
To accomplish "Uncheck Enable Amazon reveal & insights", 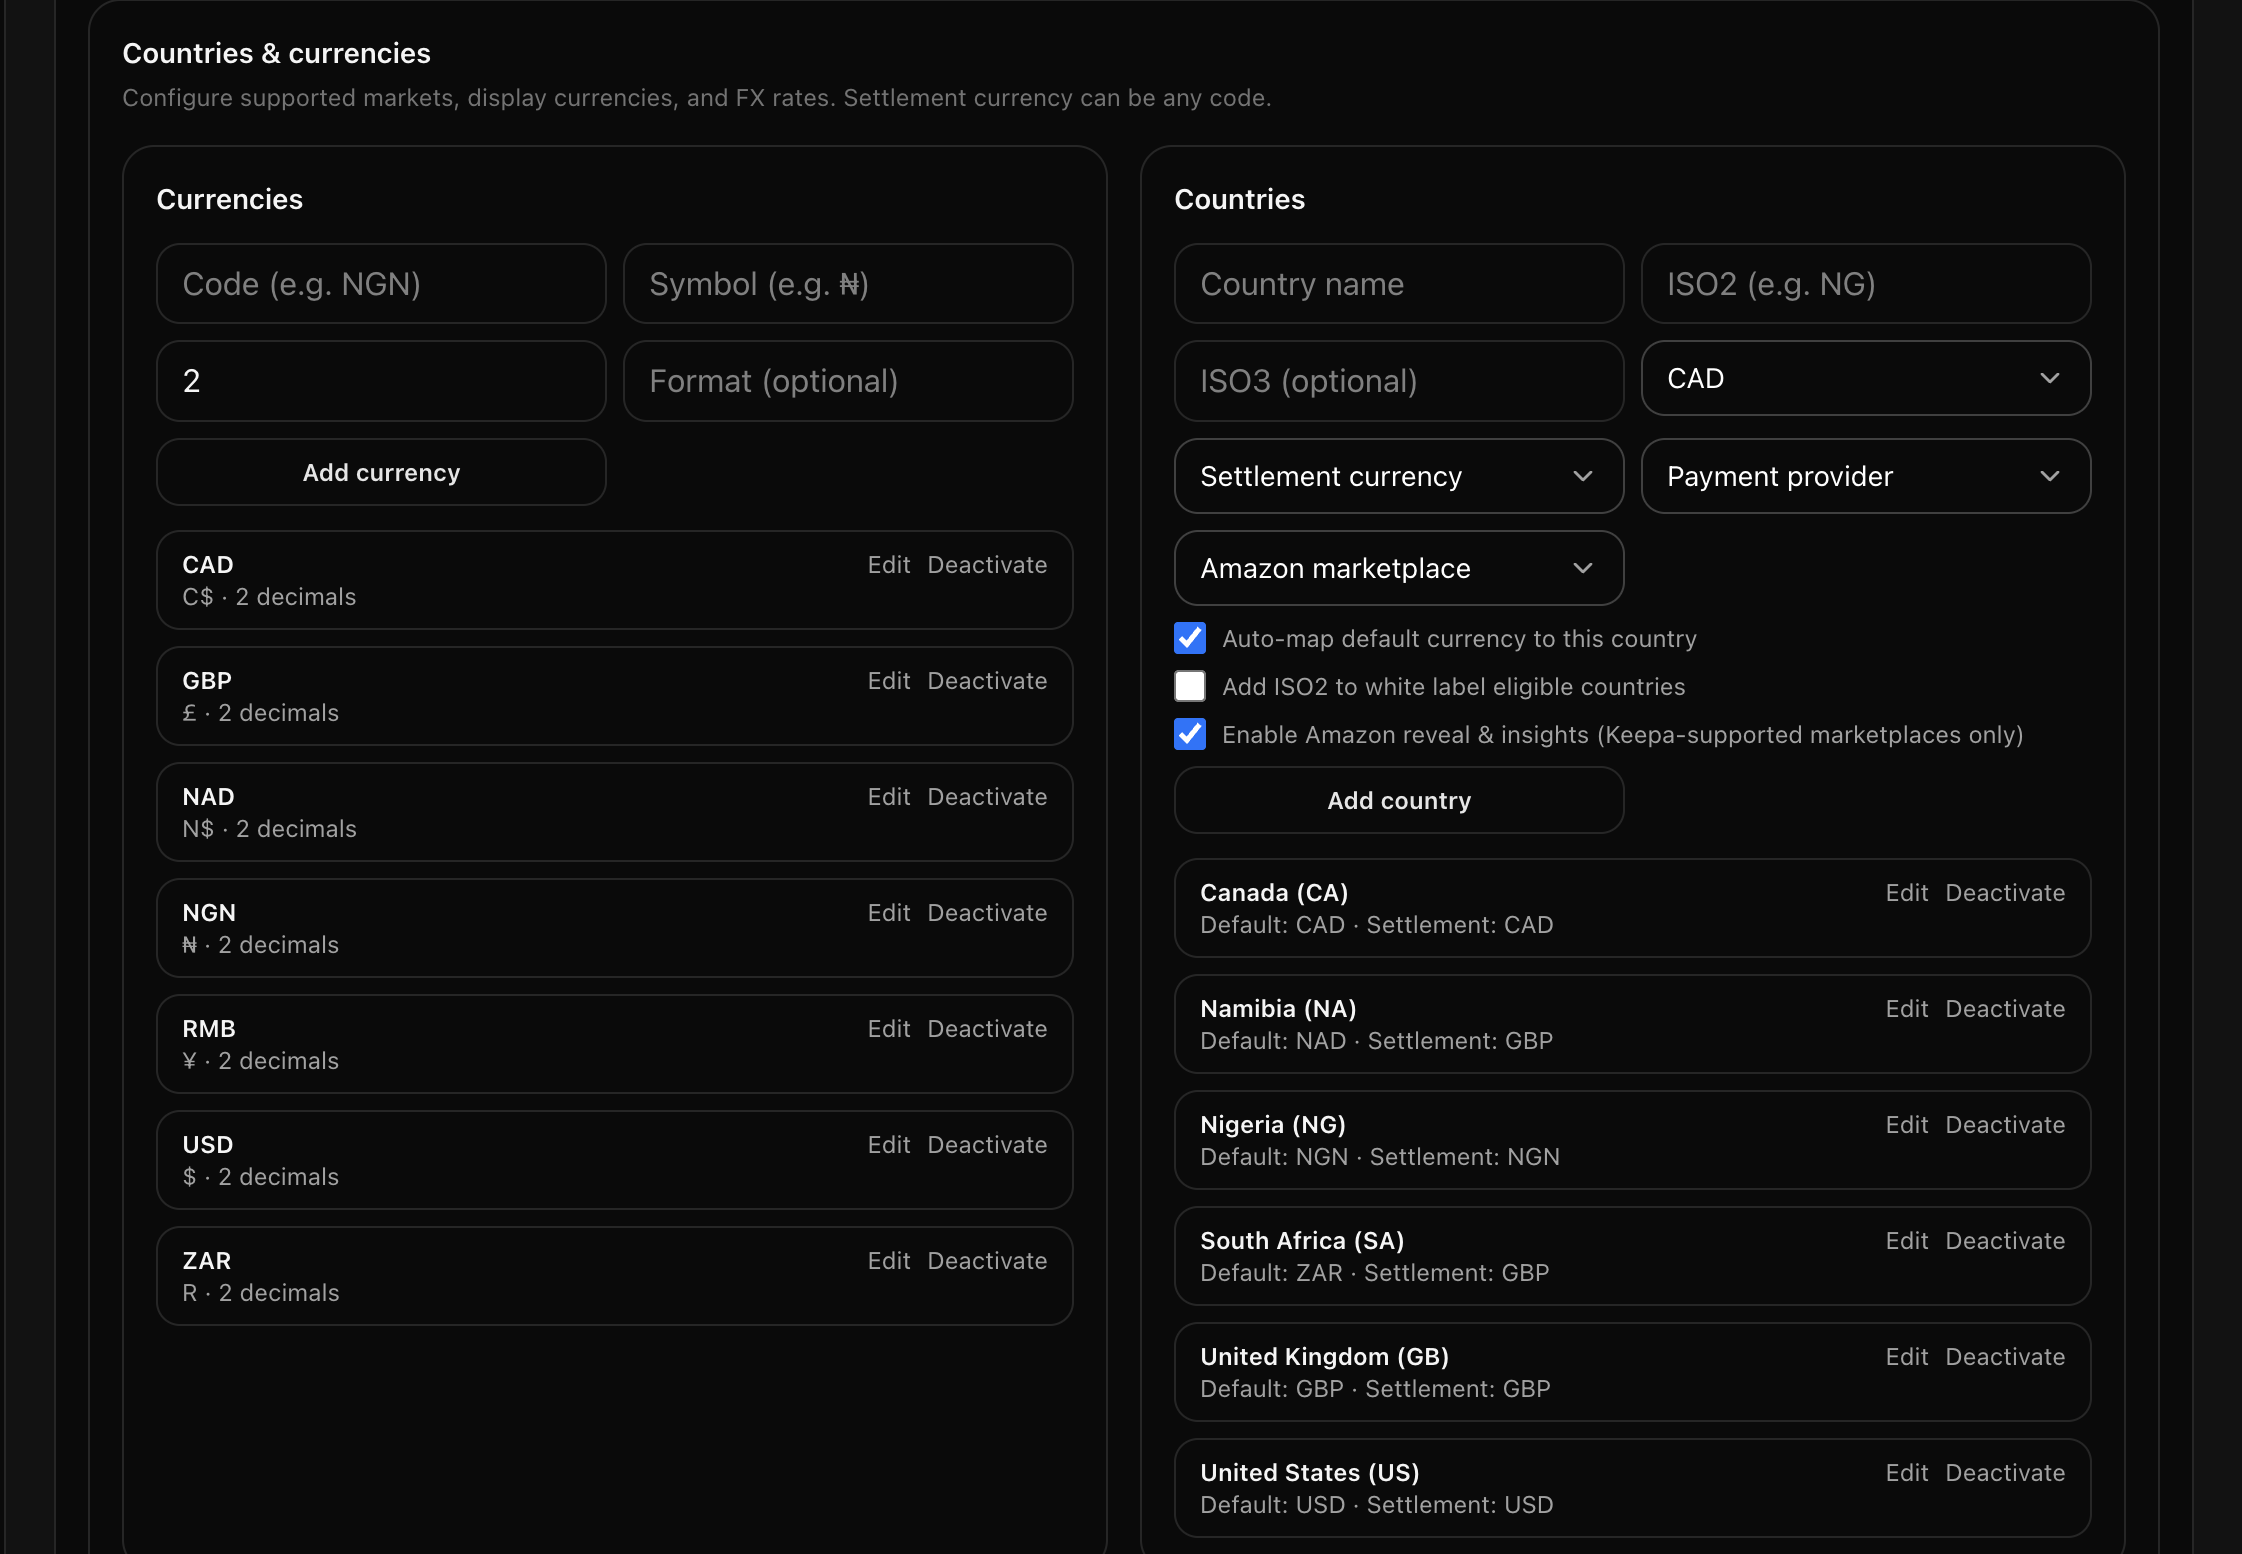I will 1190,735.
